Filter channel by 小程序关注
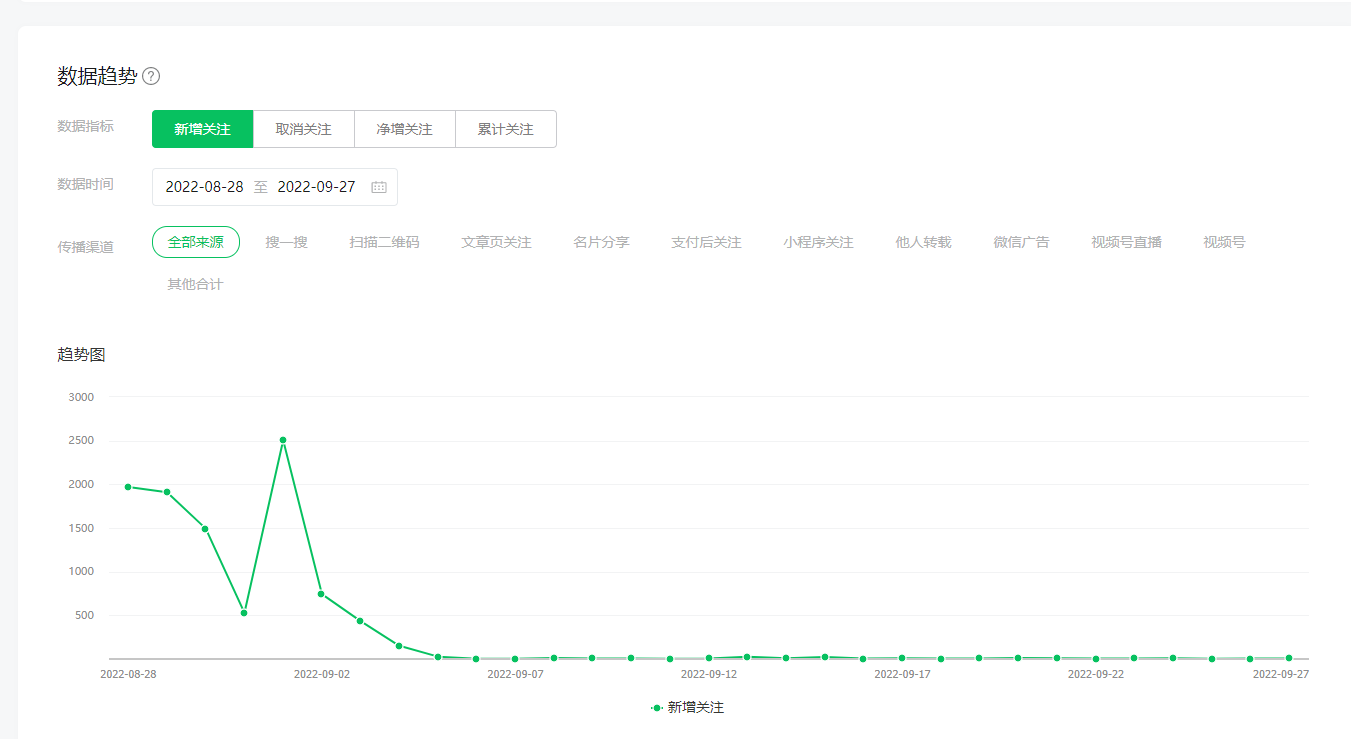The image size is (1351, 739). coord(818,242)
